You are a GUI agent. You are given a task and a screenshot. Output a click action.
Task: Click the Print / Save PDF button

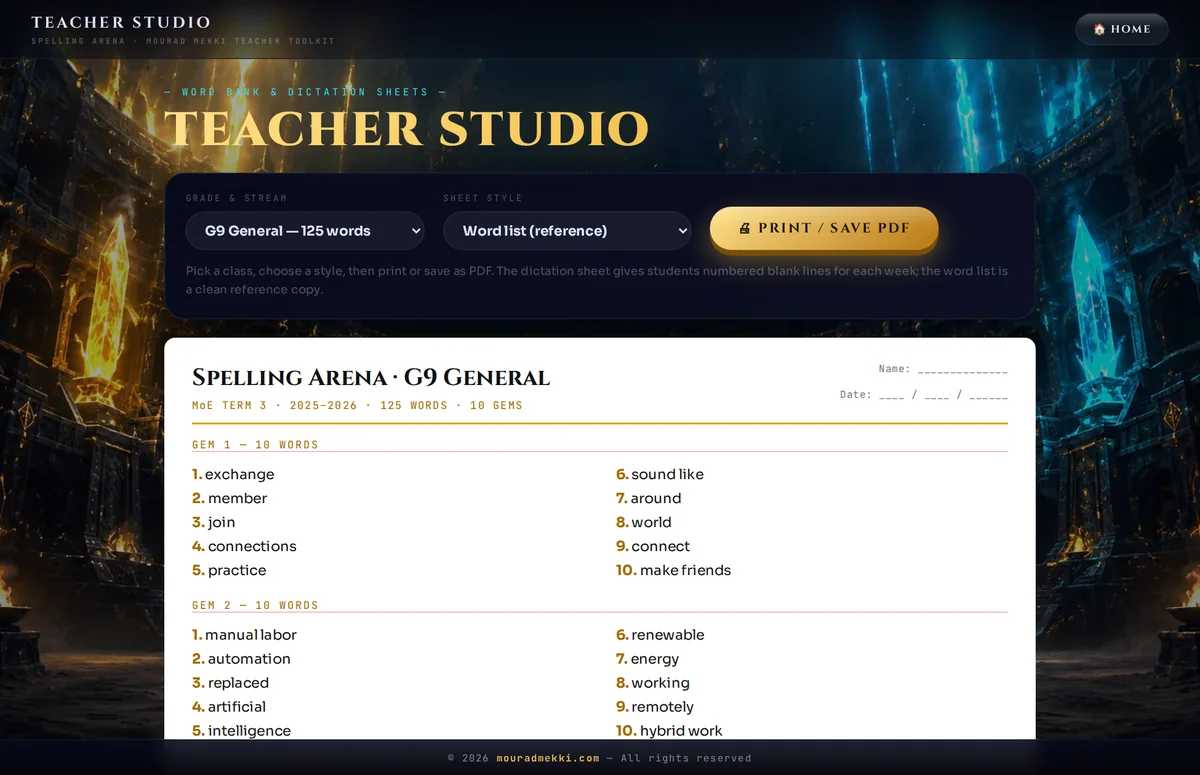824,228
